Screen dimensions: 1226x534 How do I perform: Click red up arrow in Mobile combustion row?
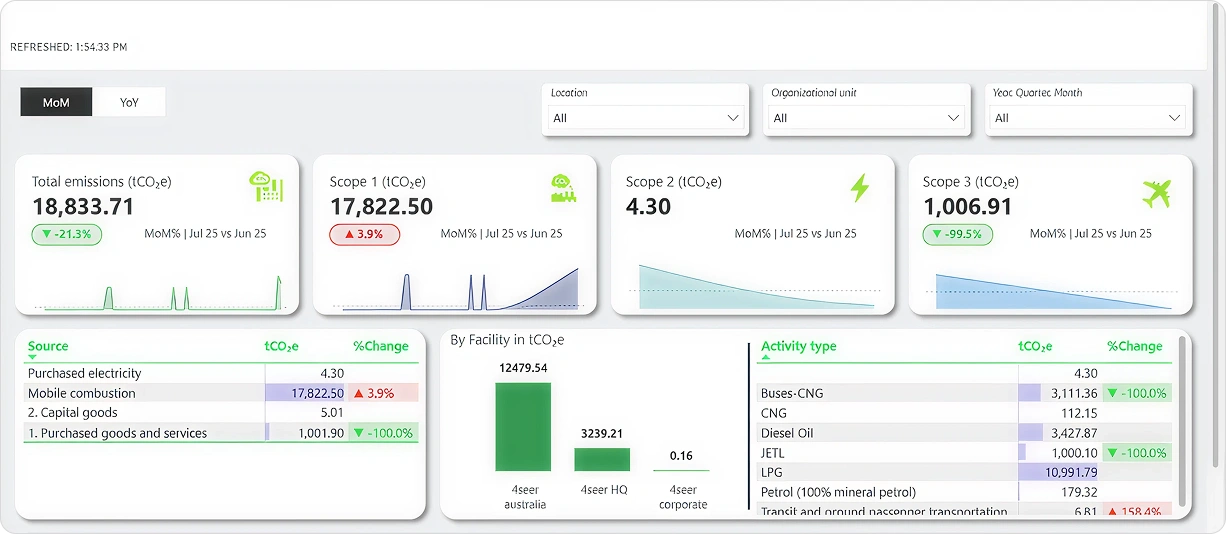pyautogui.click(x=359, y=393)
